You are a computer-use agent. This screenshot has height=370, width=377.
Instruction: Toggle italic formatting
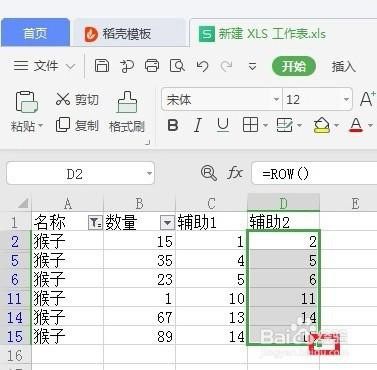198,125
